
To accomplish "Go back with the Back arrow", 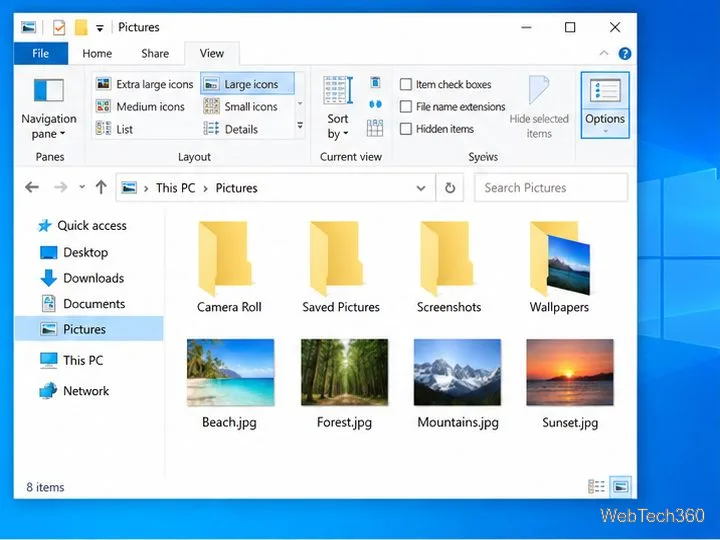I will (x=32, y=187).
